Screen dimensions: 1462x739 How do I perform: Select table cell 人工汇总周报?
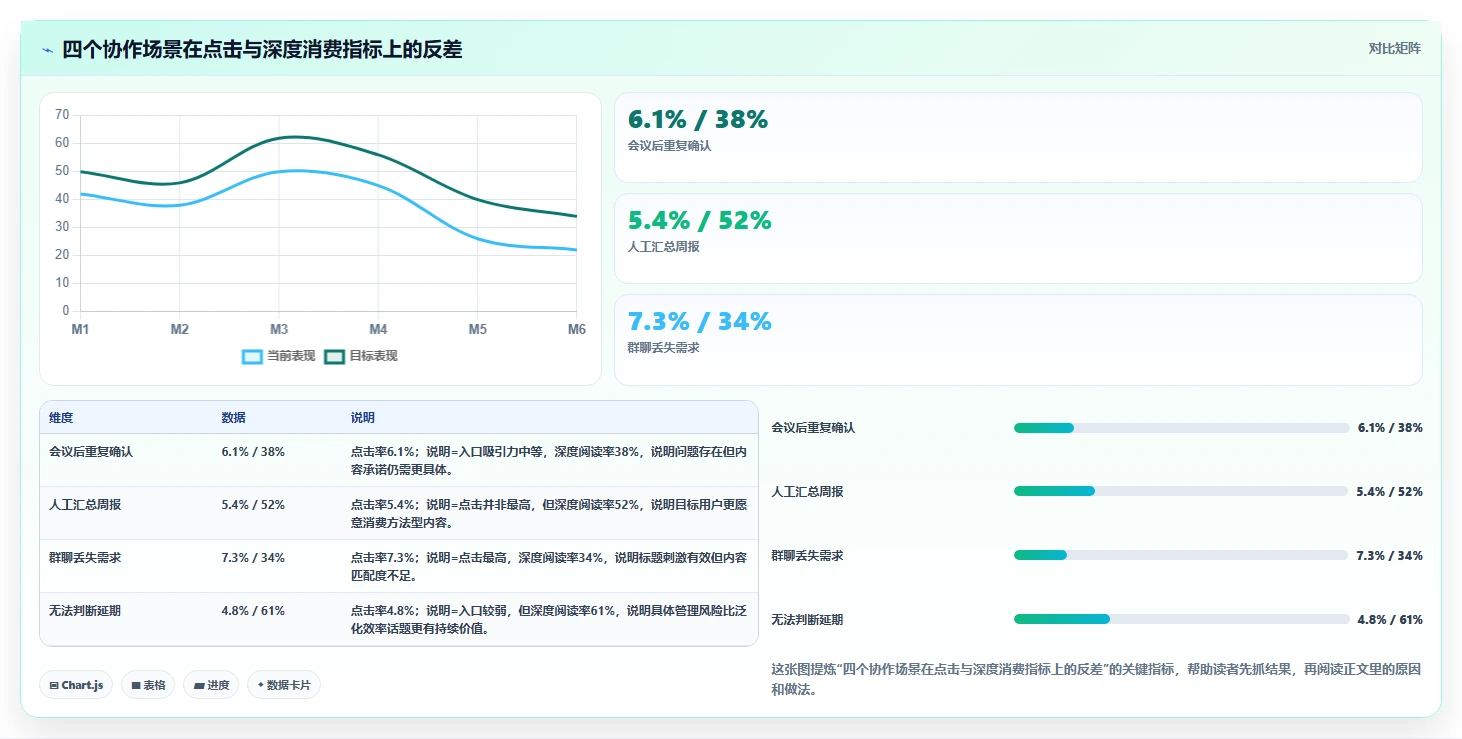click(85, 505)
